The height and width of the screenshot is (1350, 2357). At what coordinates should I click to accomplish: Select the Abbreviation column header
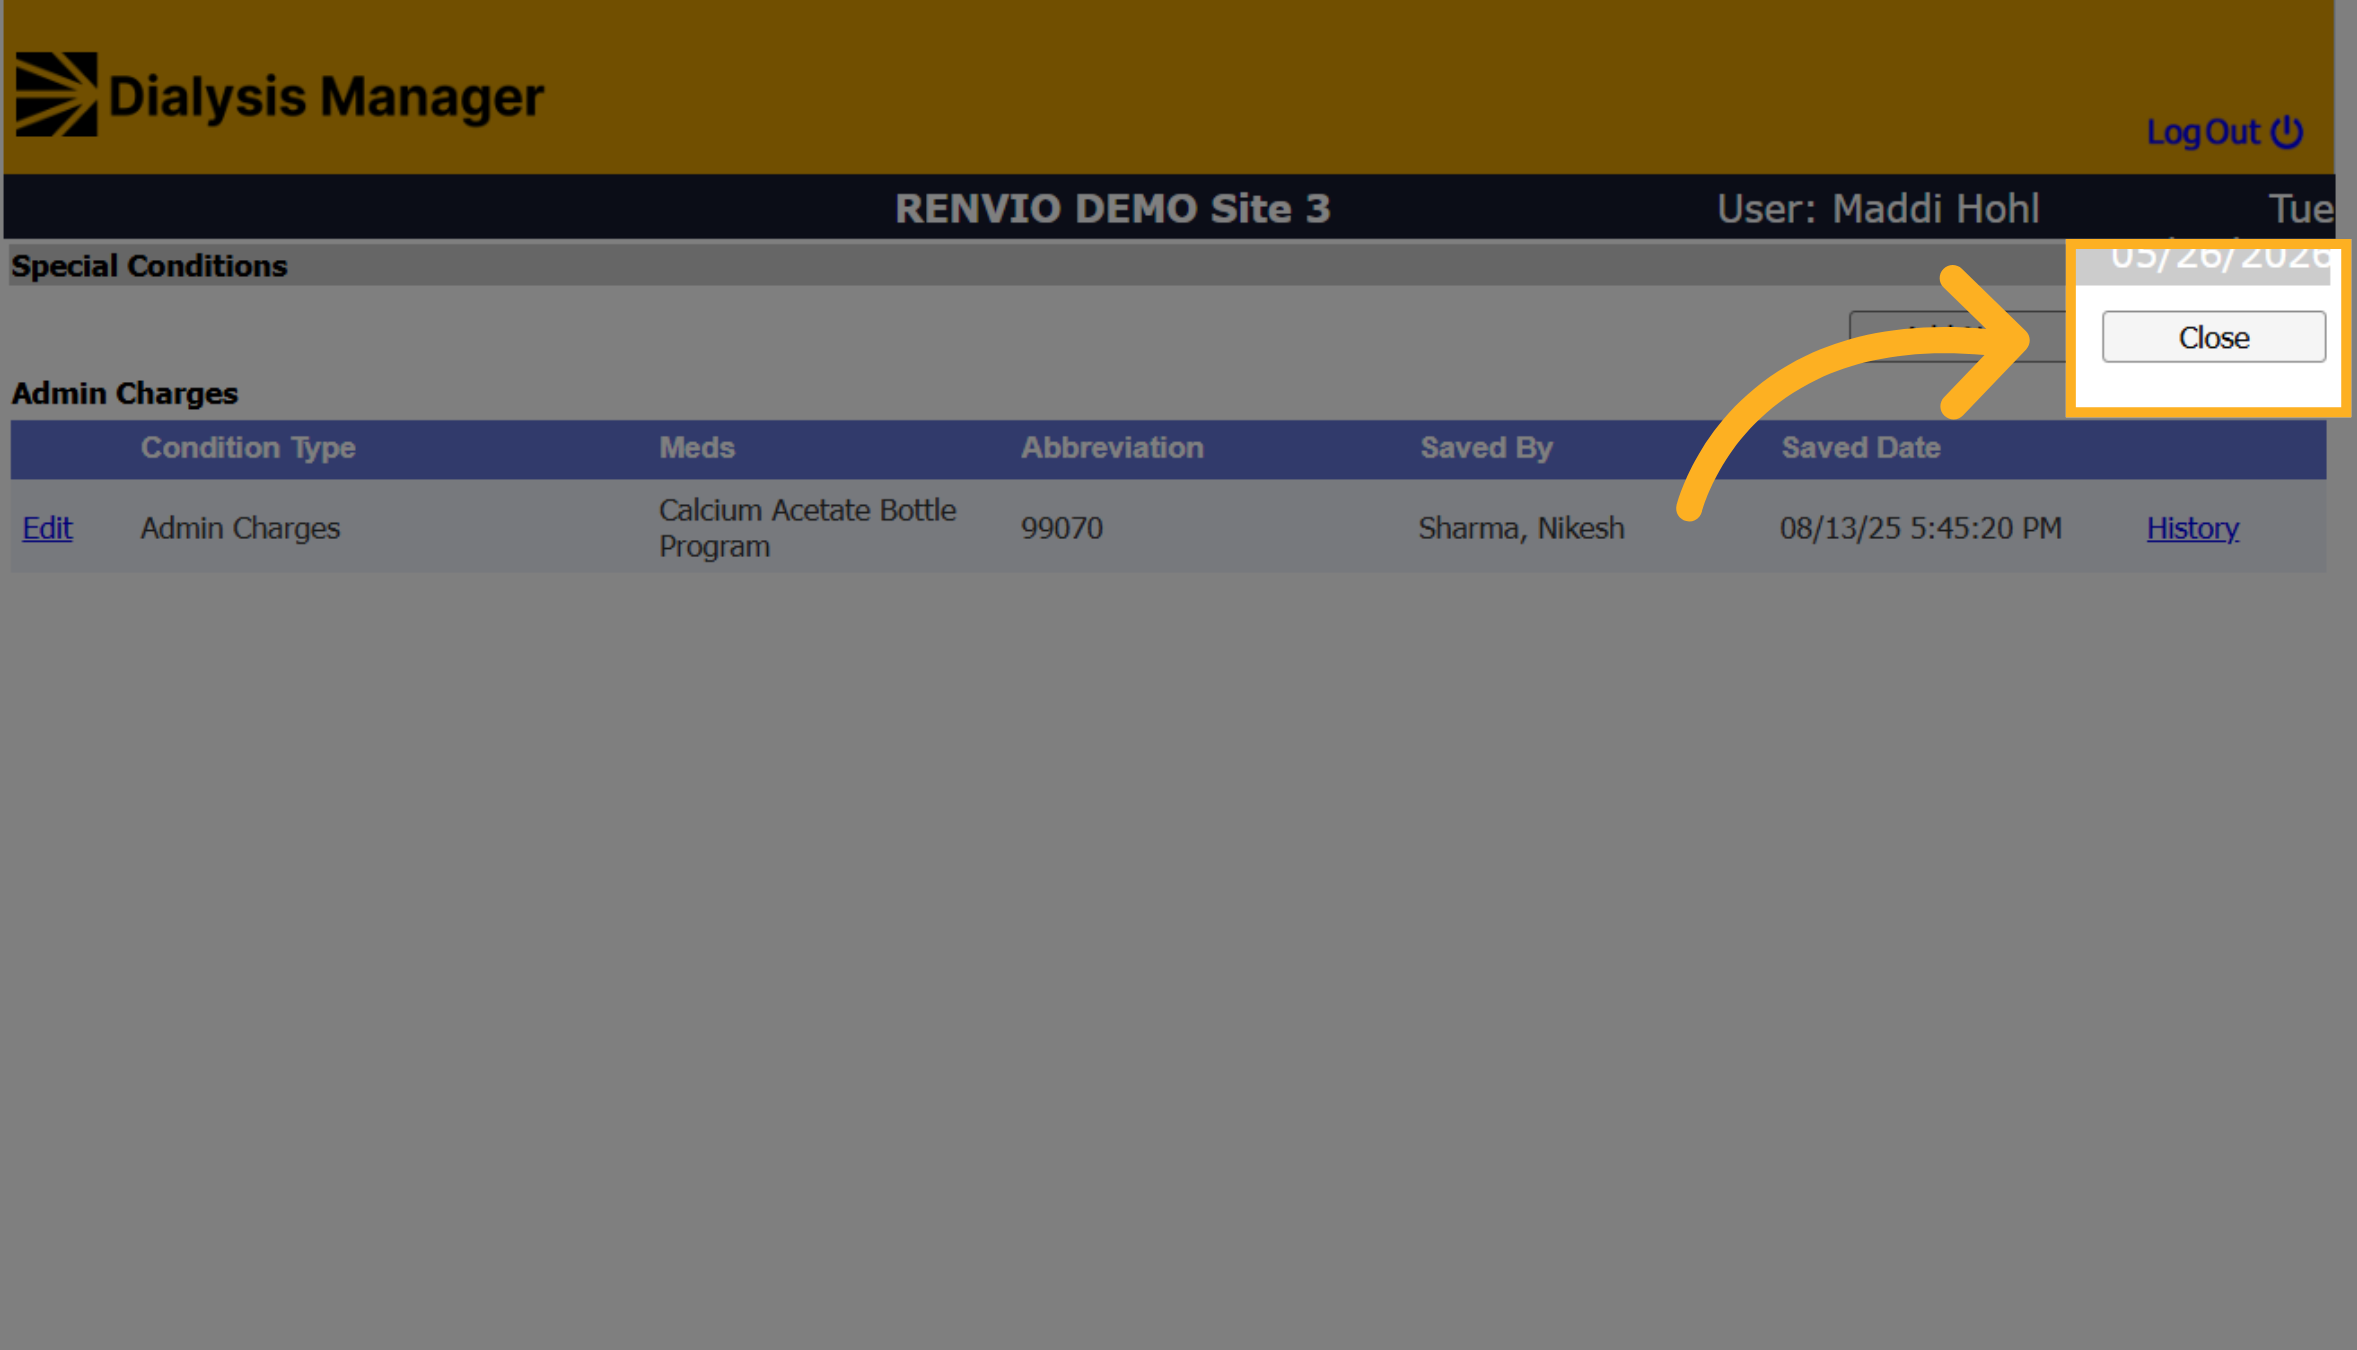coord(1111,447)
